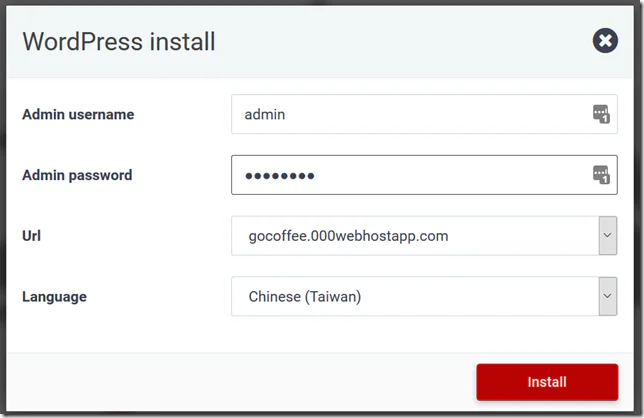Focus the Admin password input field
Image resolution: width=644 pixels, height=418 pixels.
(x=424, y=175)
